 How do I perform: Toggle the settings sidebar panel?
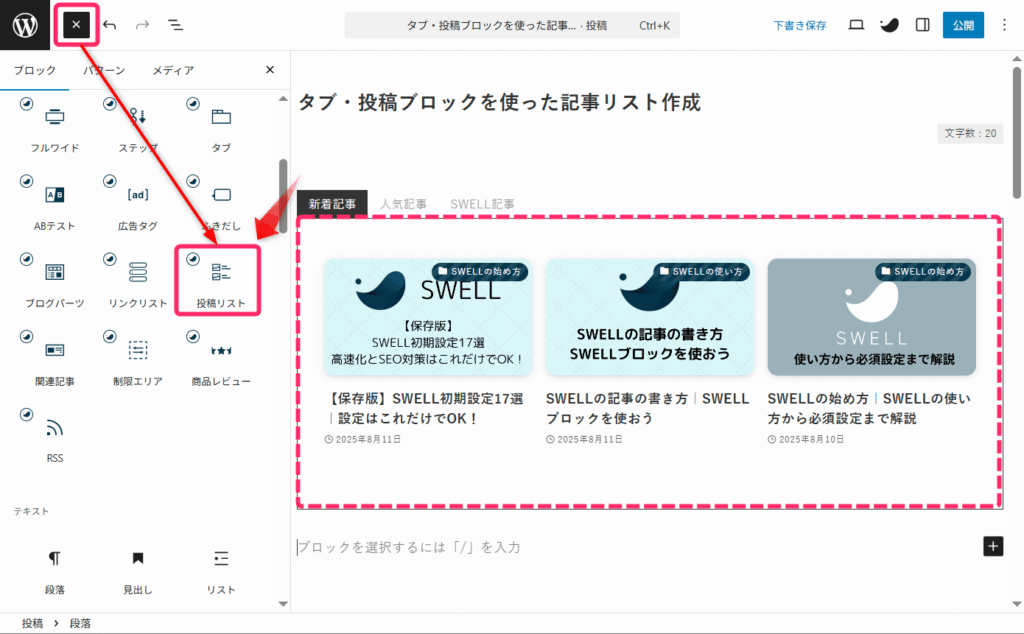coord(922,25)
